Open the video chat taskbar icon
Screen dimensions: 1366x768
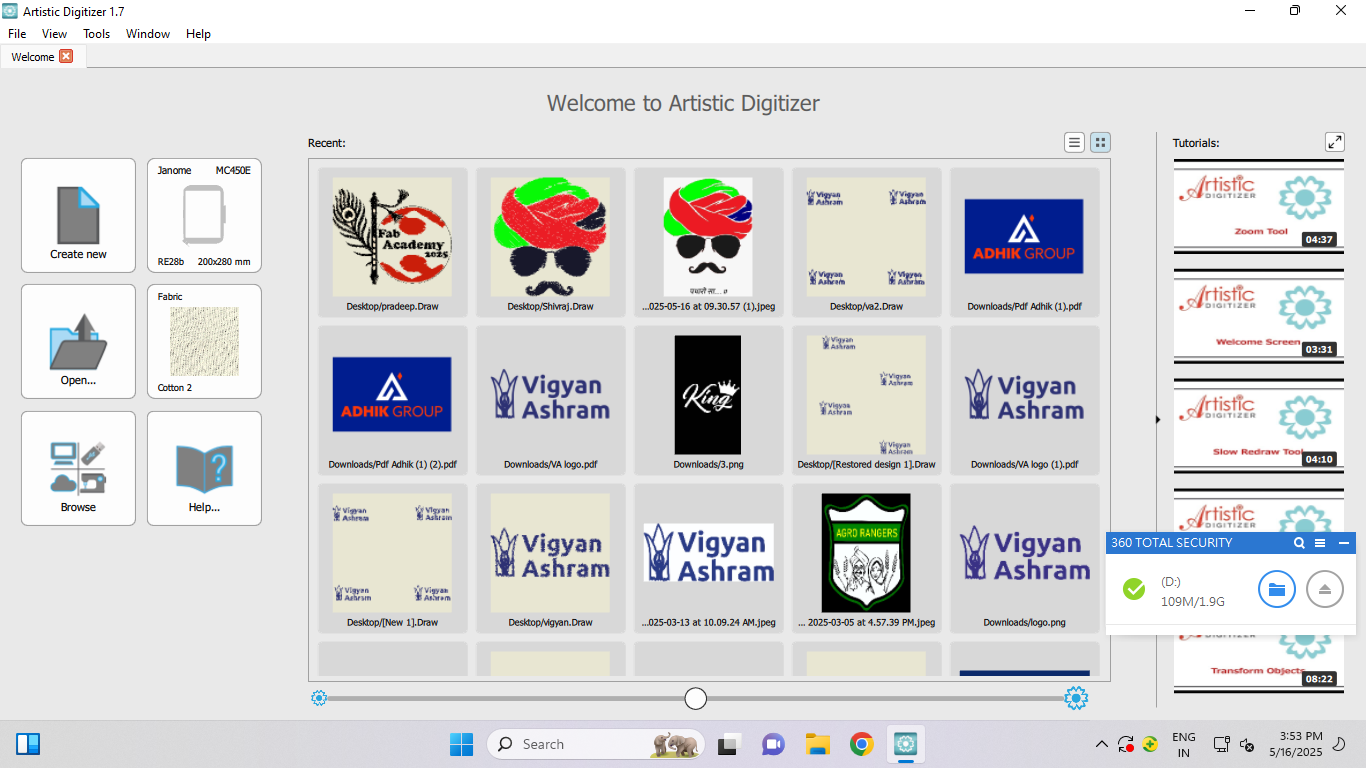pos(774,744)
